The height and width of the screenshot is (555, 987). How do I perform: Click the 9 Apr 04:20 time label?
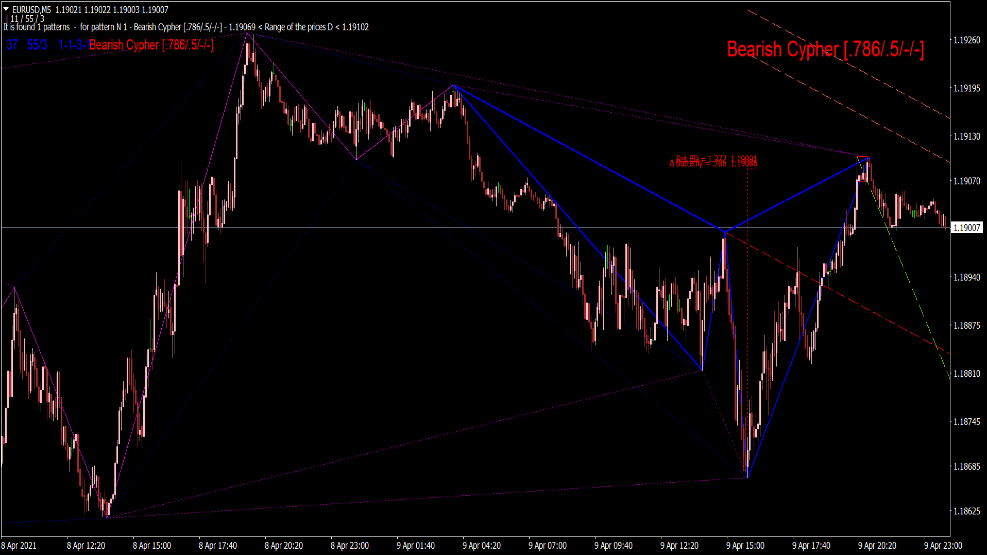coord(483,546)
